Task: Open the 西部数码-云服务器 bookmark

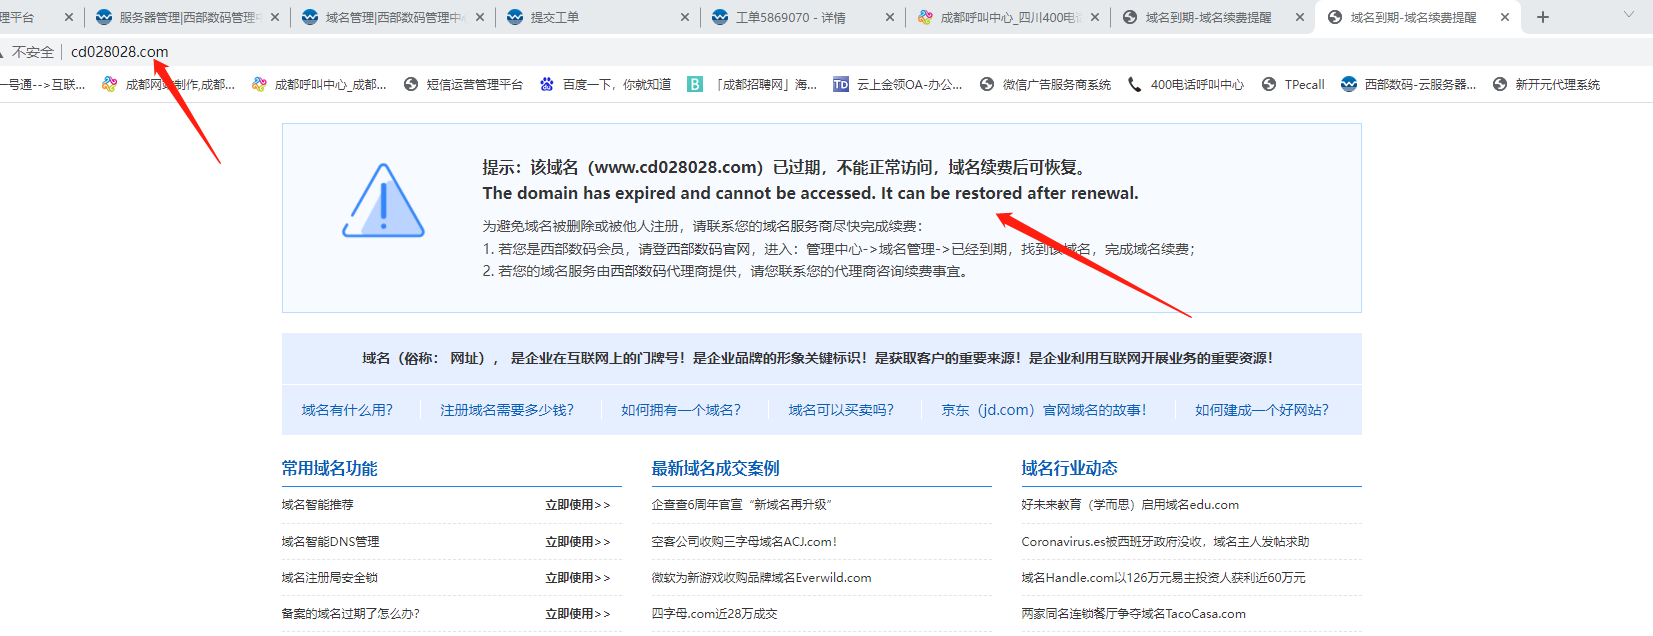Action: point(1408,85)
